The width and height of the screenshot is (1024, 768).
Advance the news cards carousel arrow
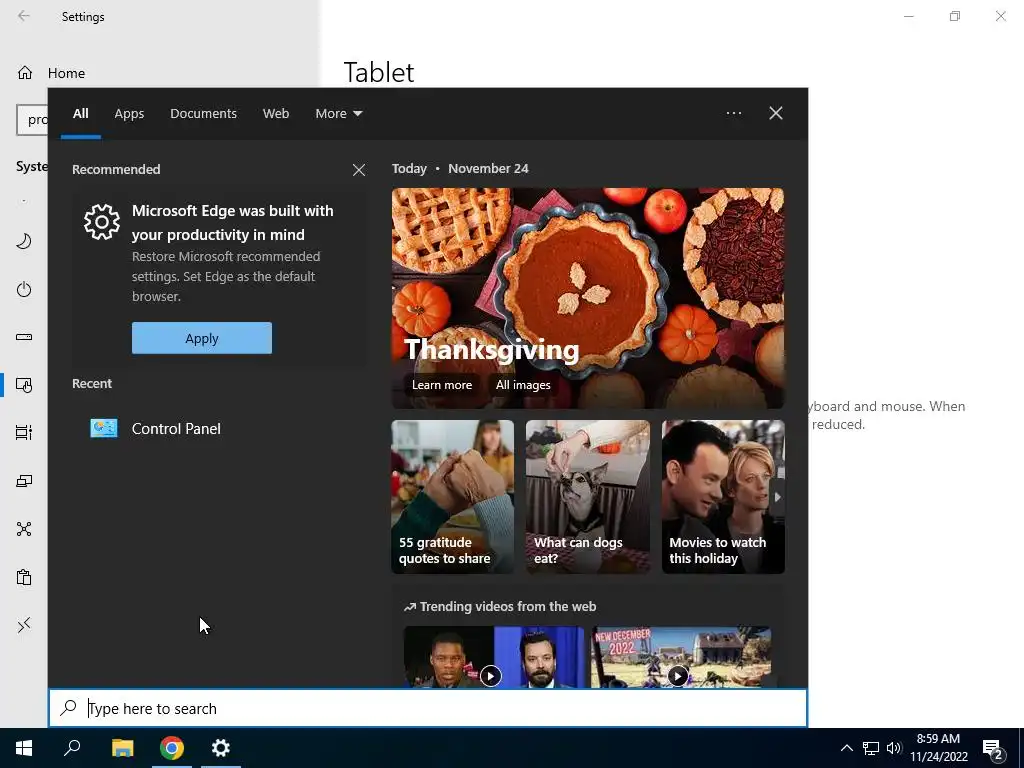click(777, 497)
